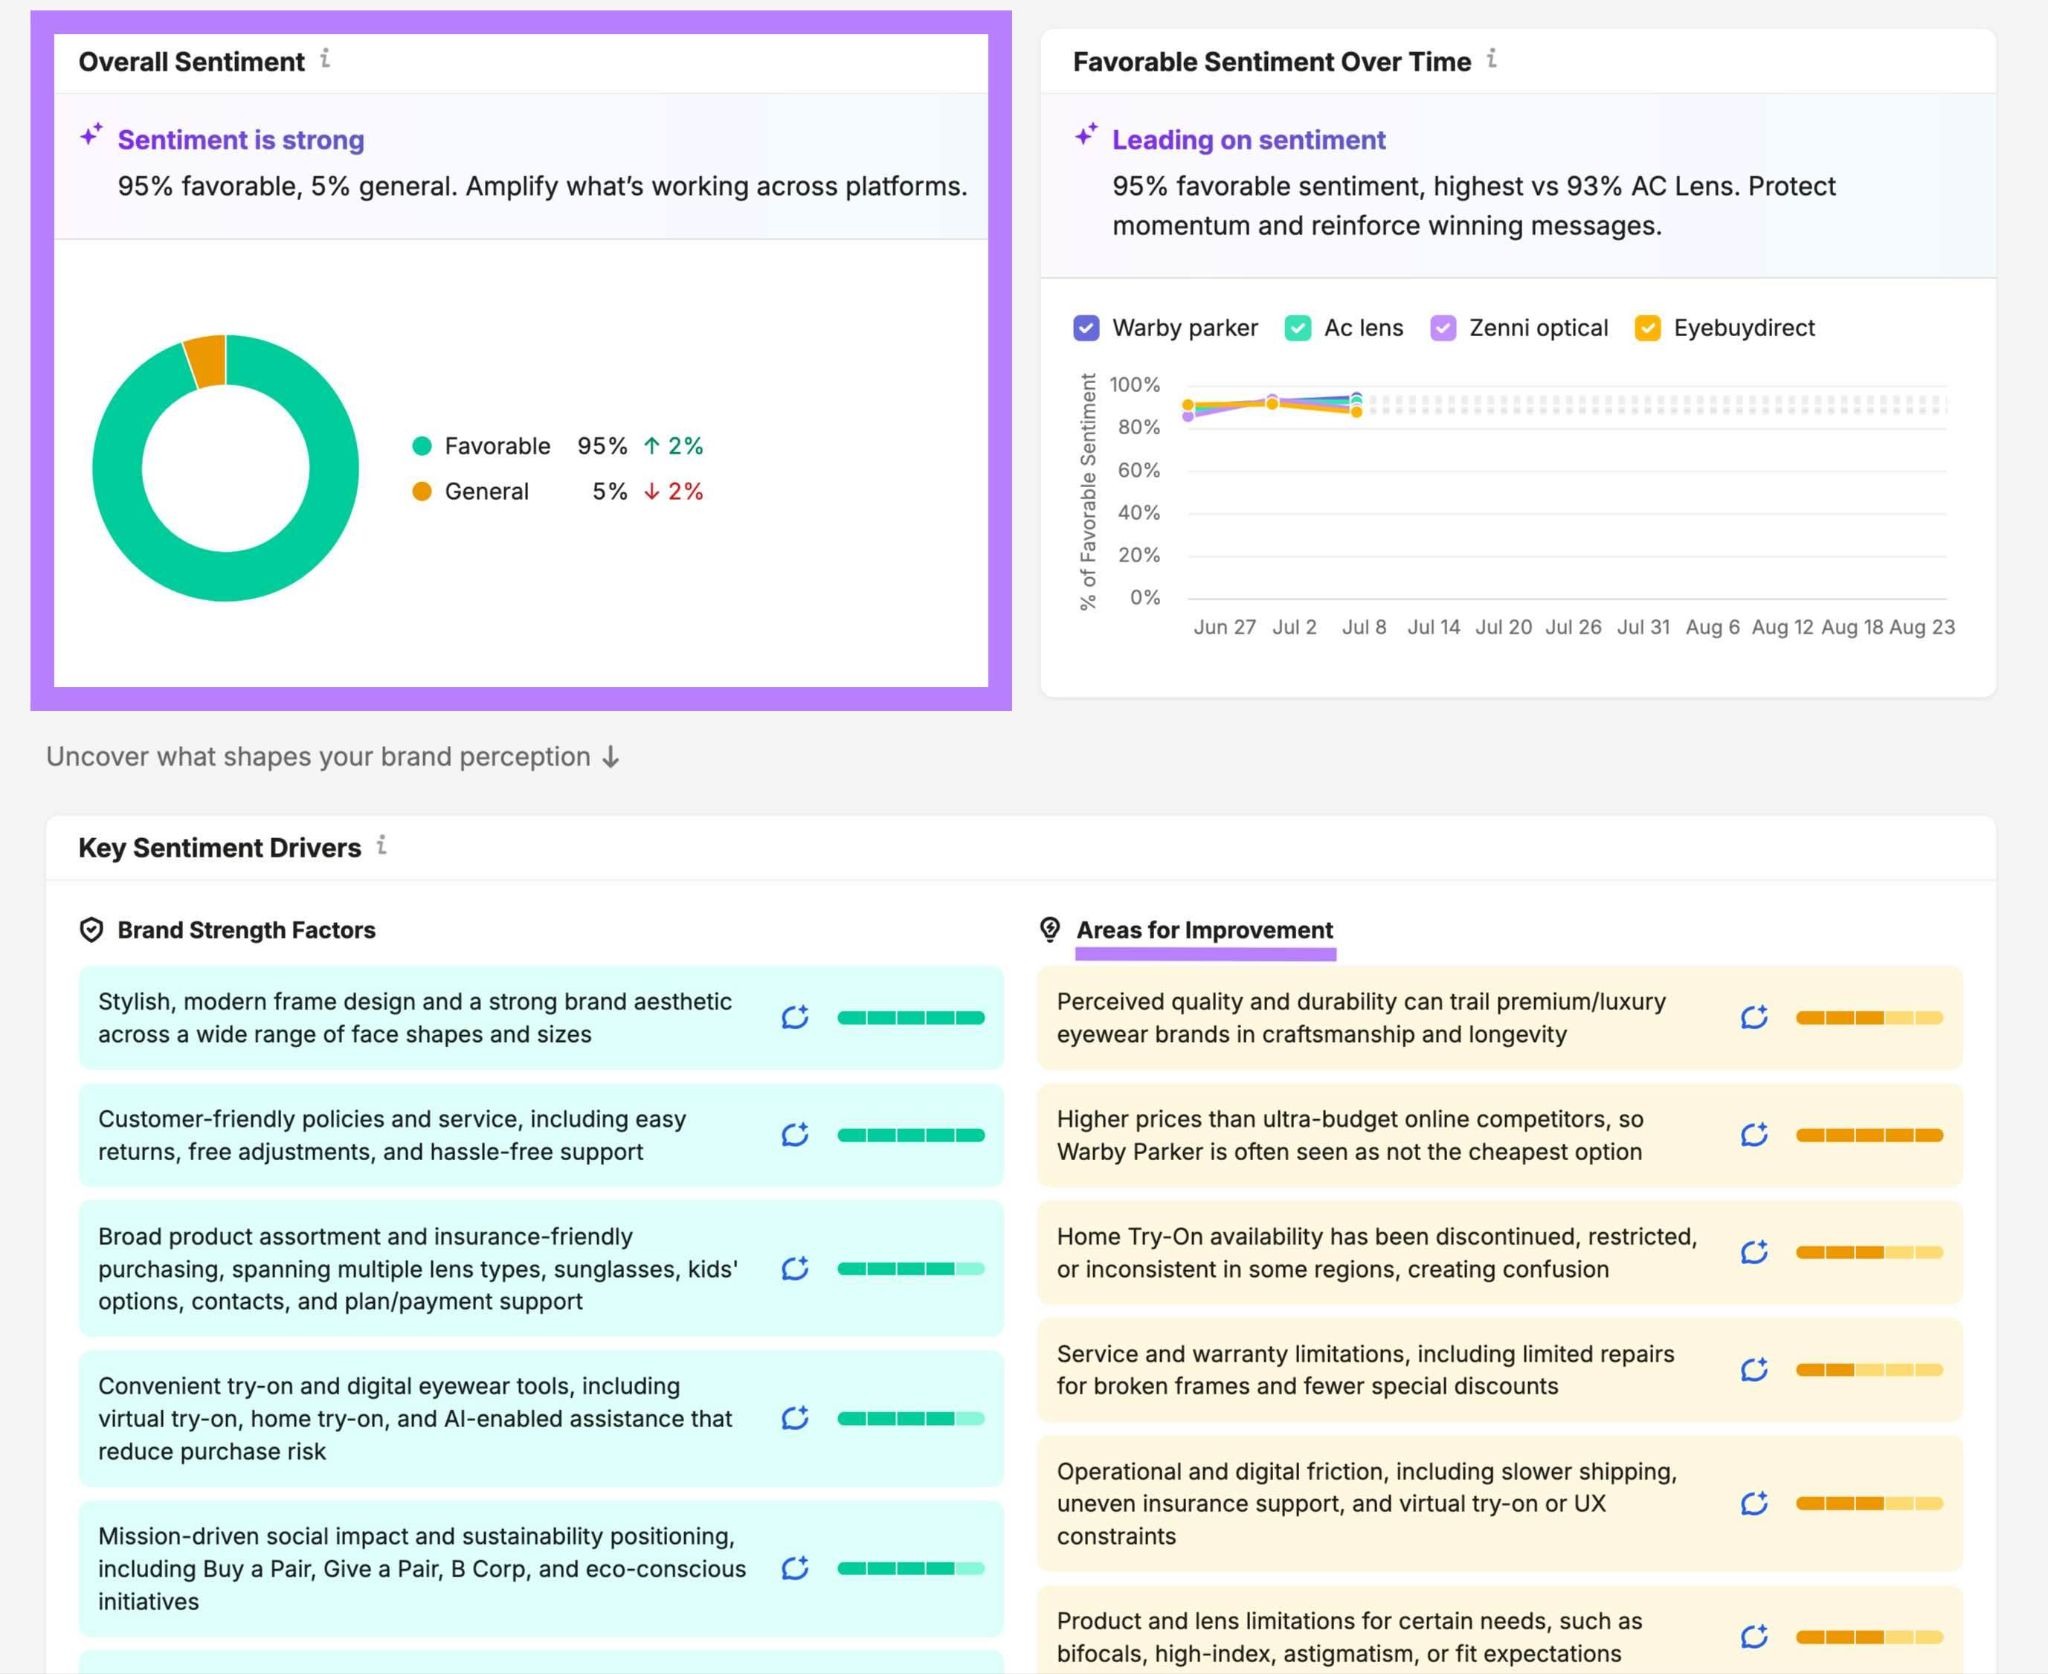
Task: Click the 95% Favorable value
Action: click(x=602, y=446)
